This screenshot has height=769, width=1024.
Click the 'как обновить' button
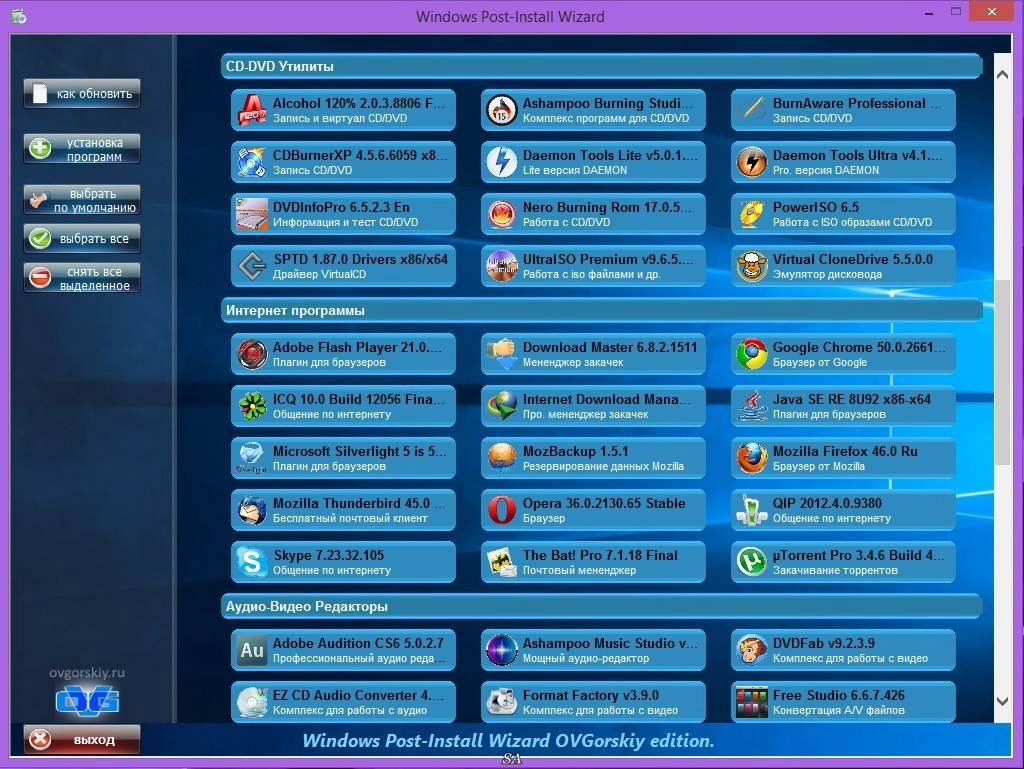click(82, 94)
